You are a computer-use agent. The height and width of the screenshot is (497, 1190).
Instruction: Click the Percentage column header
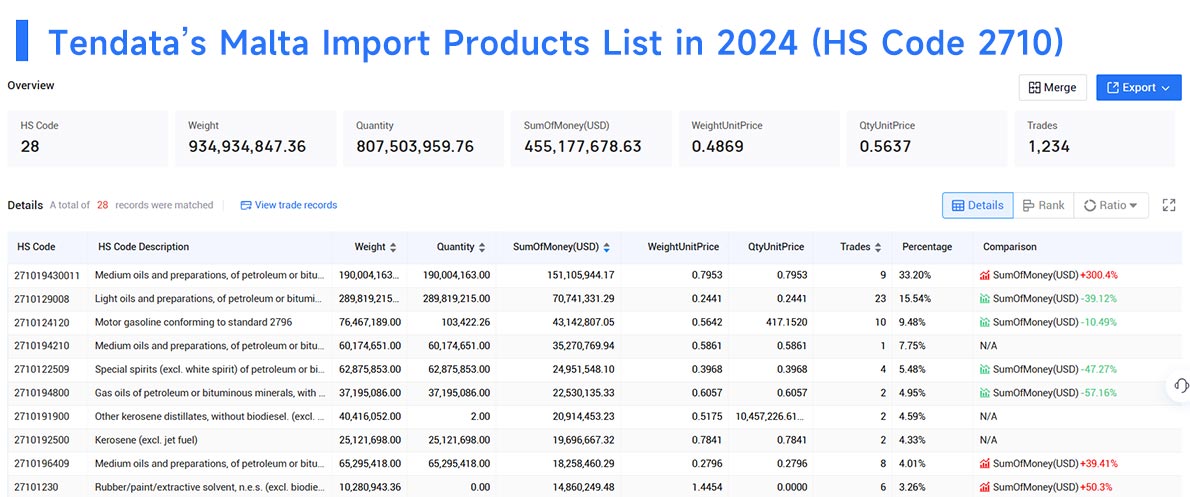coord(927,247)
